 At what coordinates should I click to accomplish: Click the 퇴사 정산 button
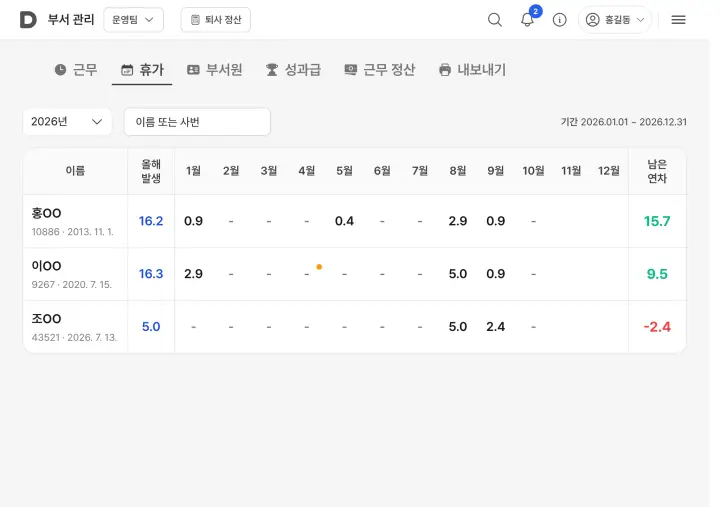(216, 20)
